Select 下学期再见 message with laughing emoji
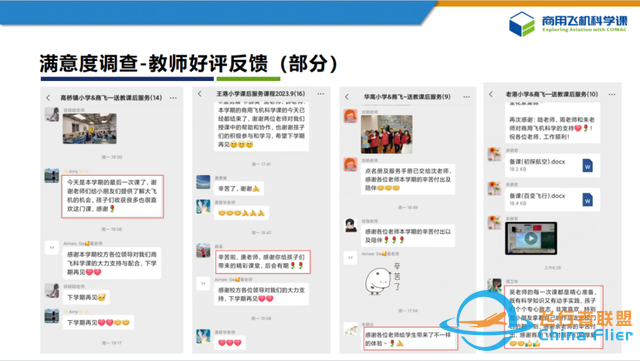640x361 pixels. (x=86, y=297)
